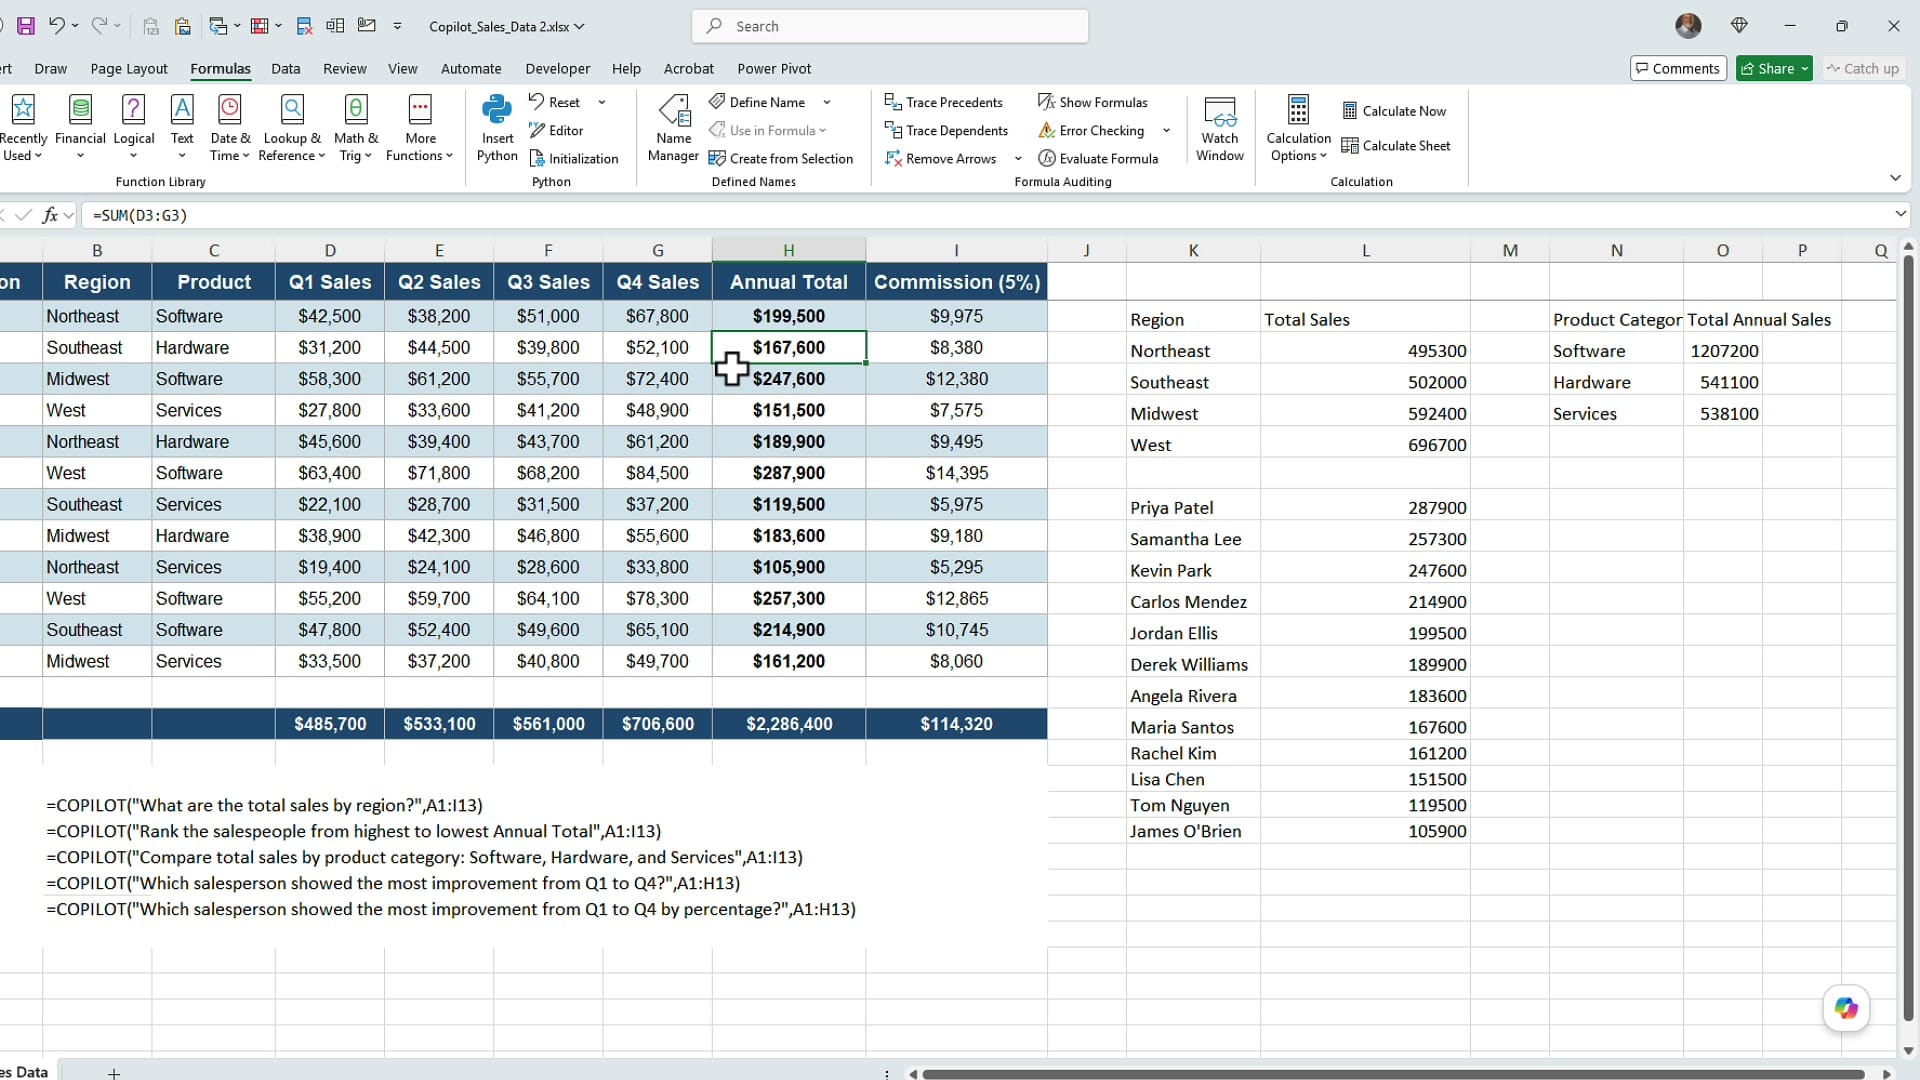
Task: Click Trace Dependents
Action: click(x=946, y=130)
